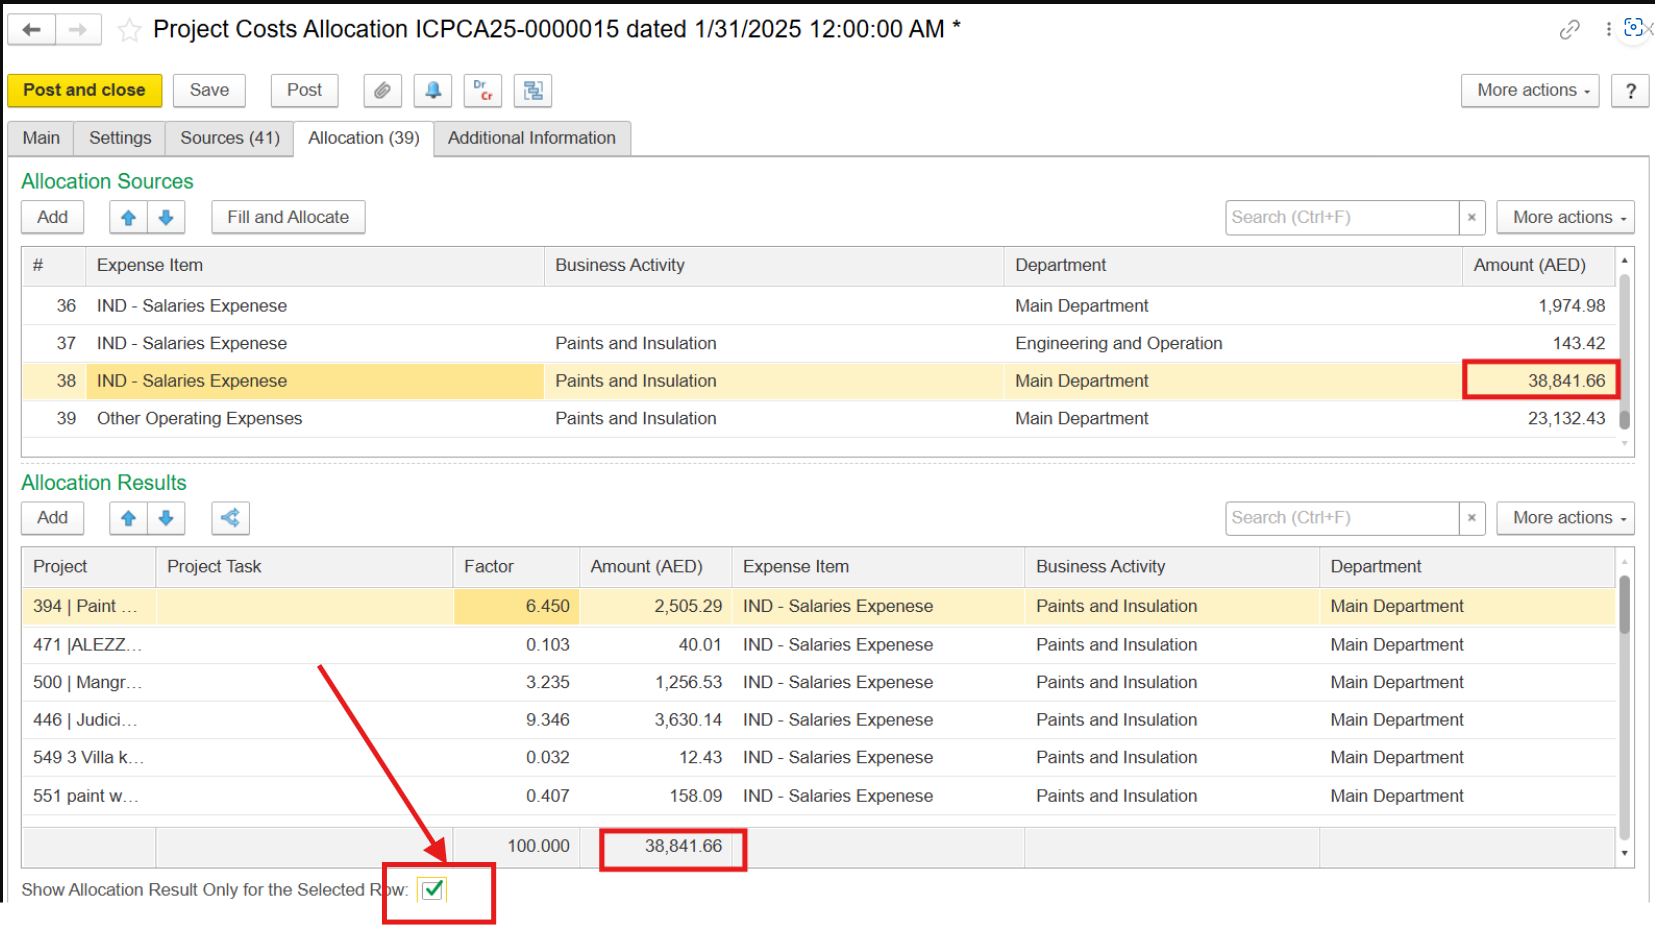Open the Additional Information tab
Screen dimensions: 1655x925
(x=531, y=138)
